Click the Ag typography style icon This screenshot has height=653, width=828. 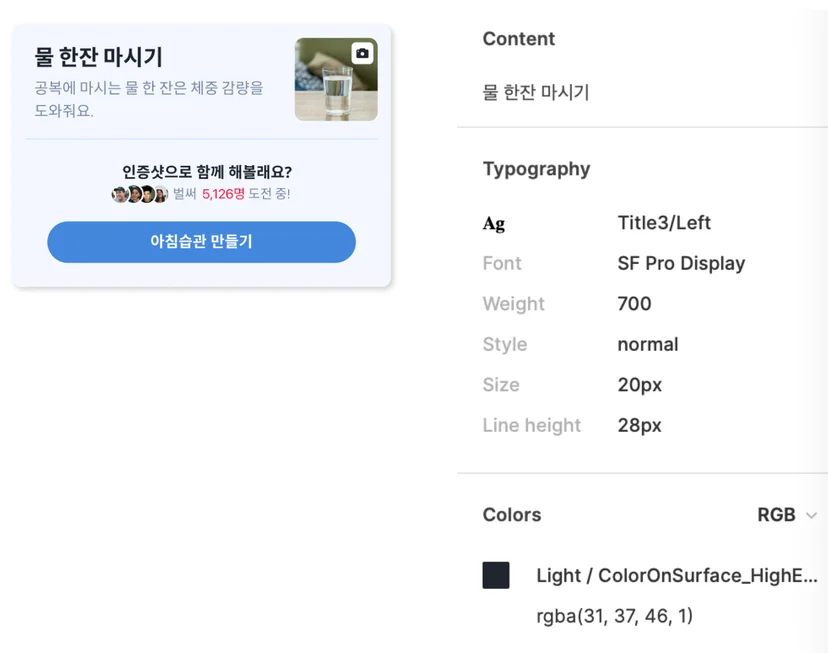point(494,223)
